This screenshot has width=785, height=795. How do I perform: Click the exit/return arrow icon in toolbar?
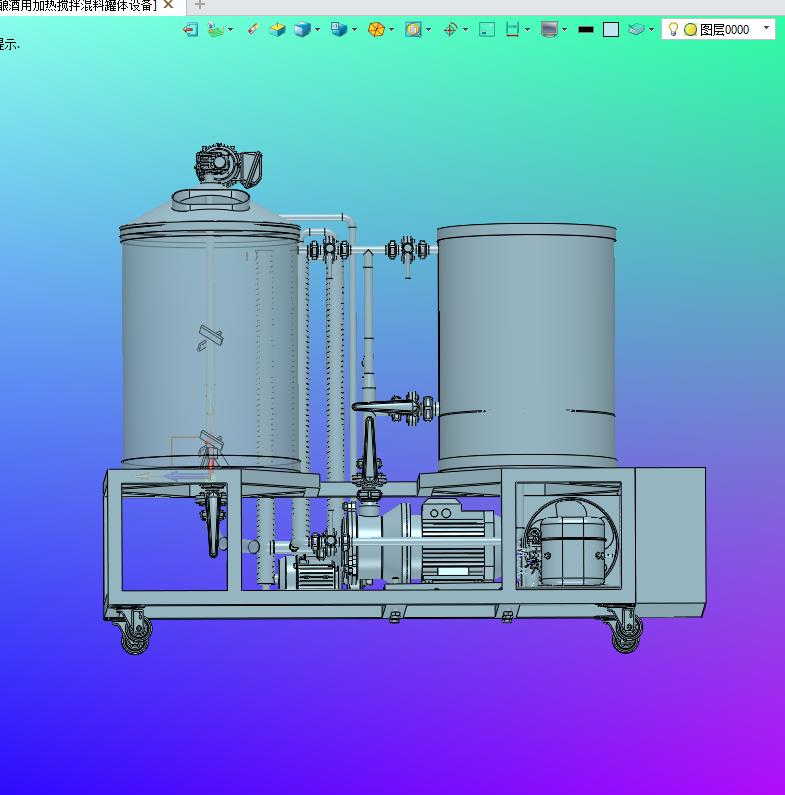click(x=190, y=30)
